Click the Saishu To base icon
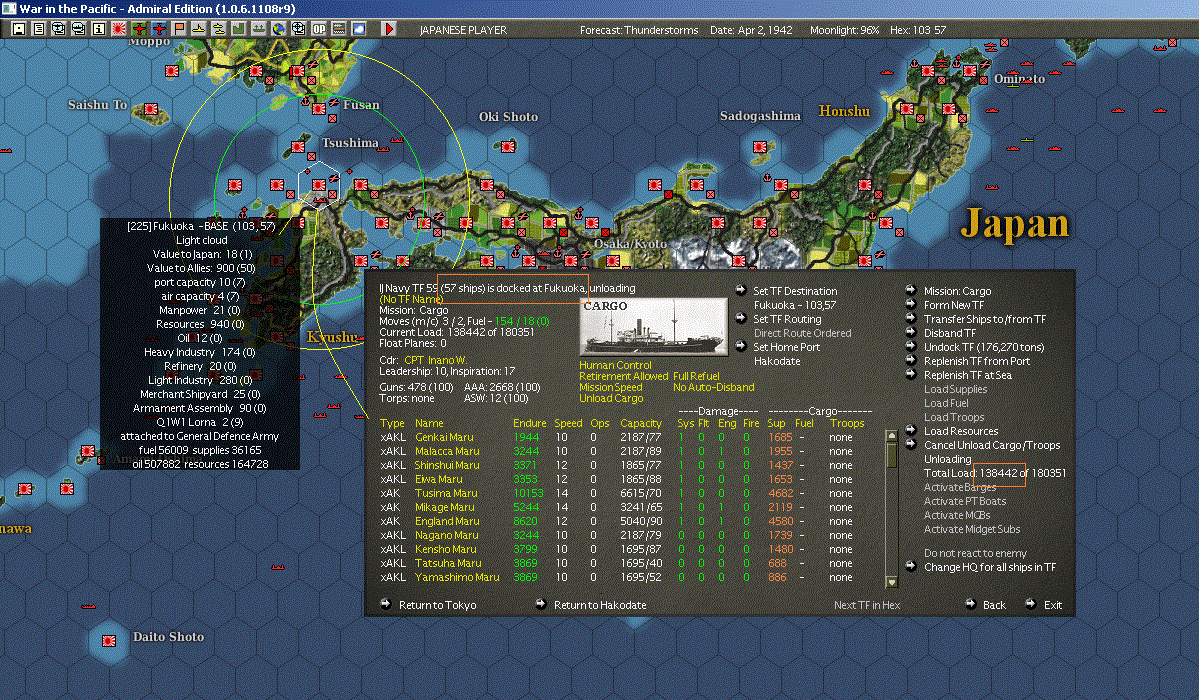1199x700 pixels. [x=151, y=109]
